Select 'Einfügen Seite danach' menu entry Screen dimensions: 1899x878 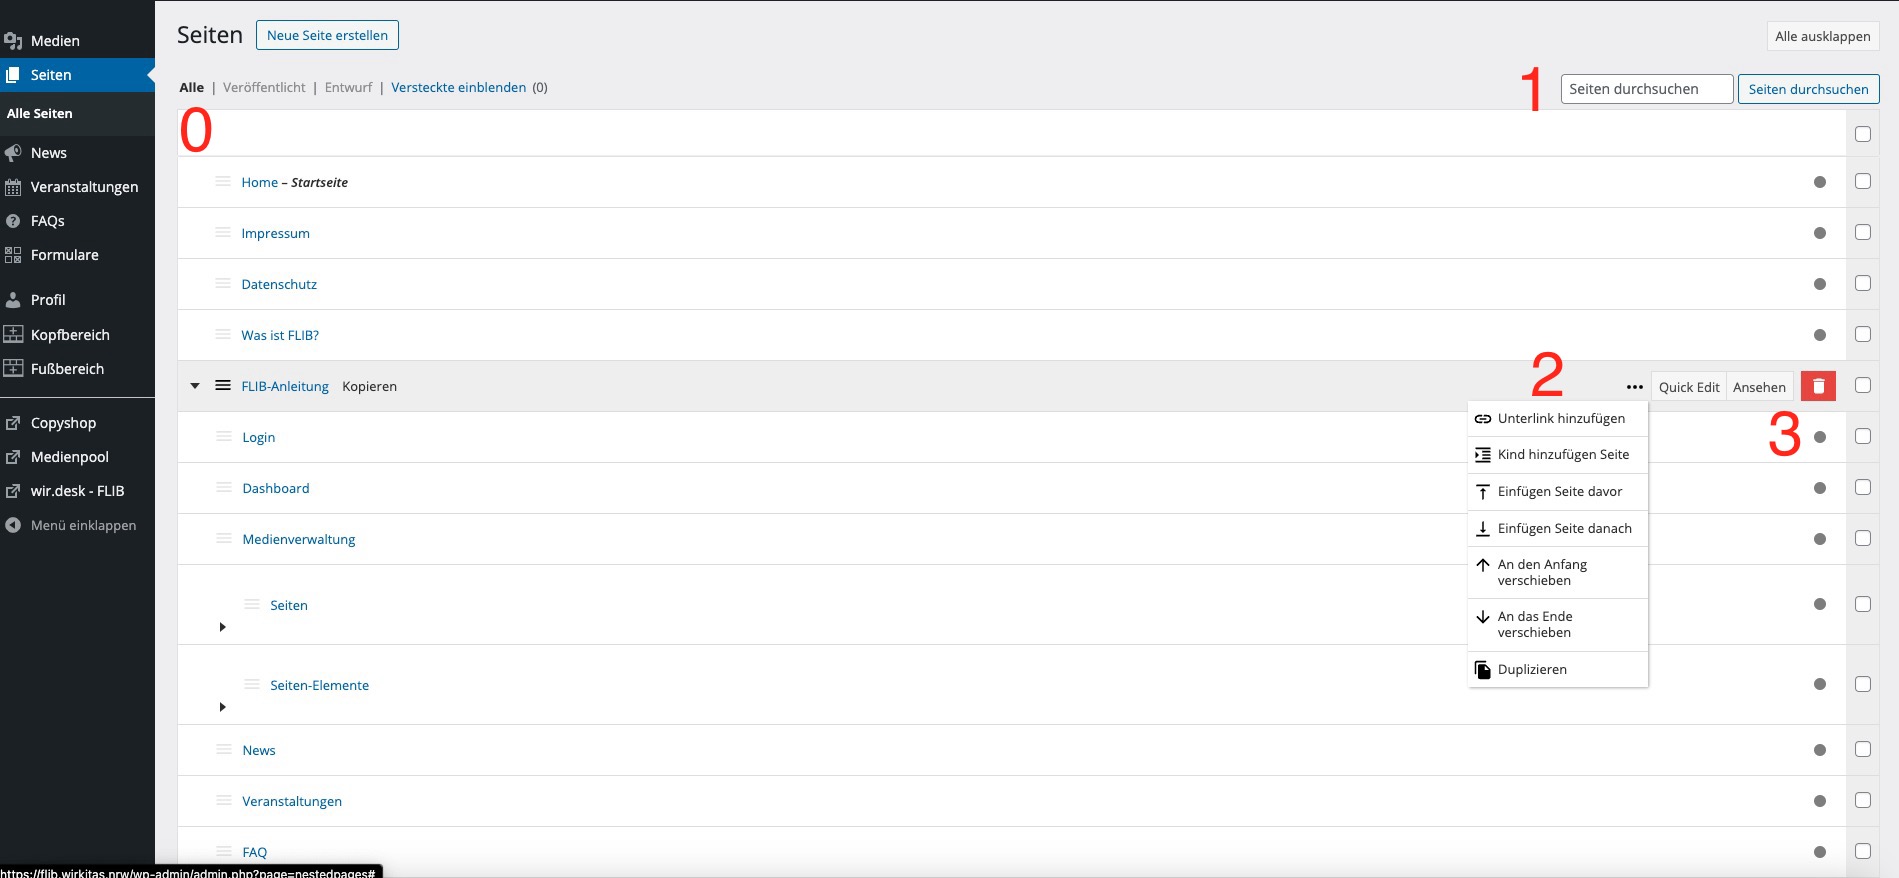click(x=1564, y=528)
